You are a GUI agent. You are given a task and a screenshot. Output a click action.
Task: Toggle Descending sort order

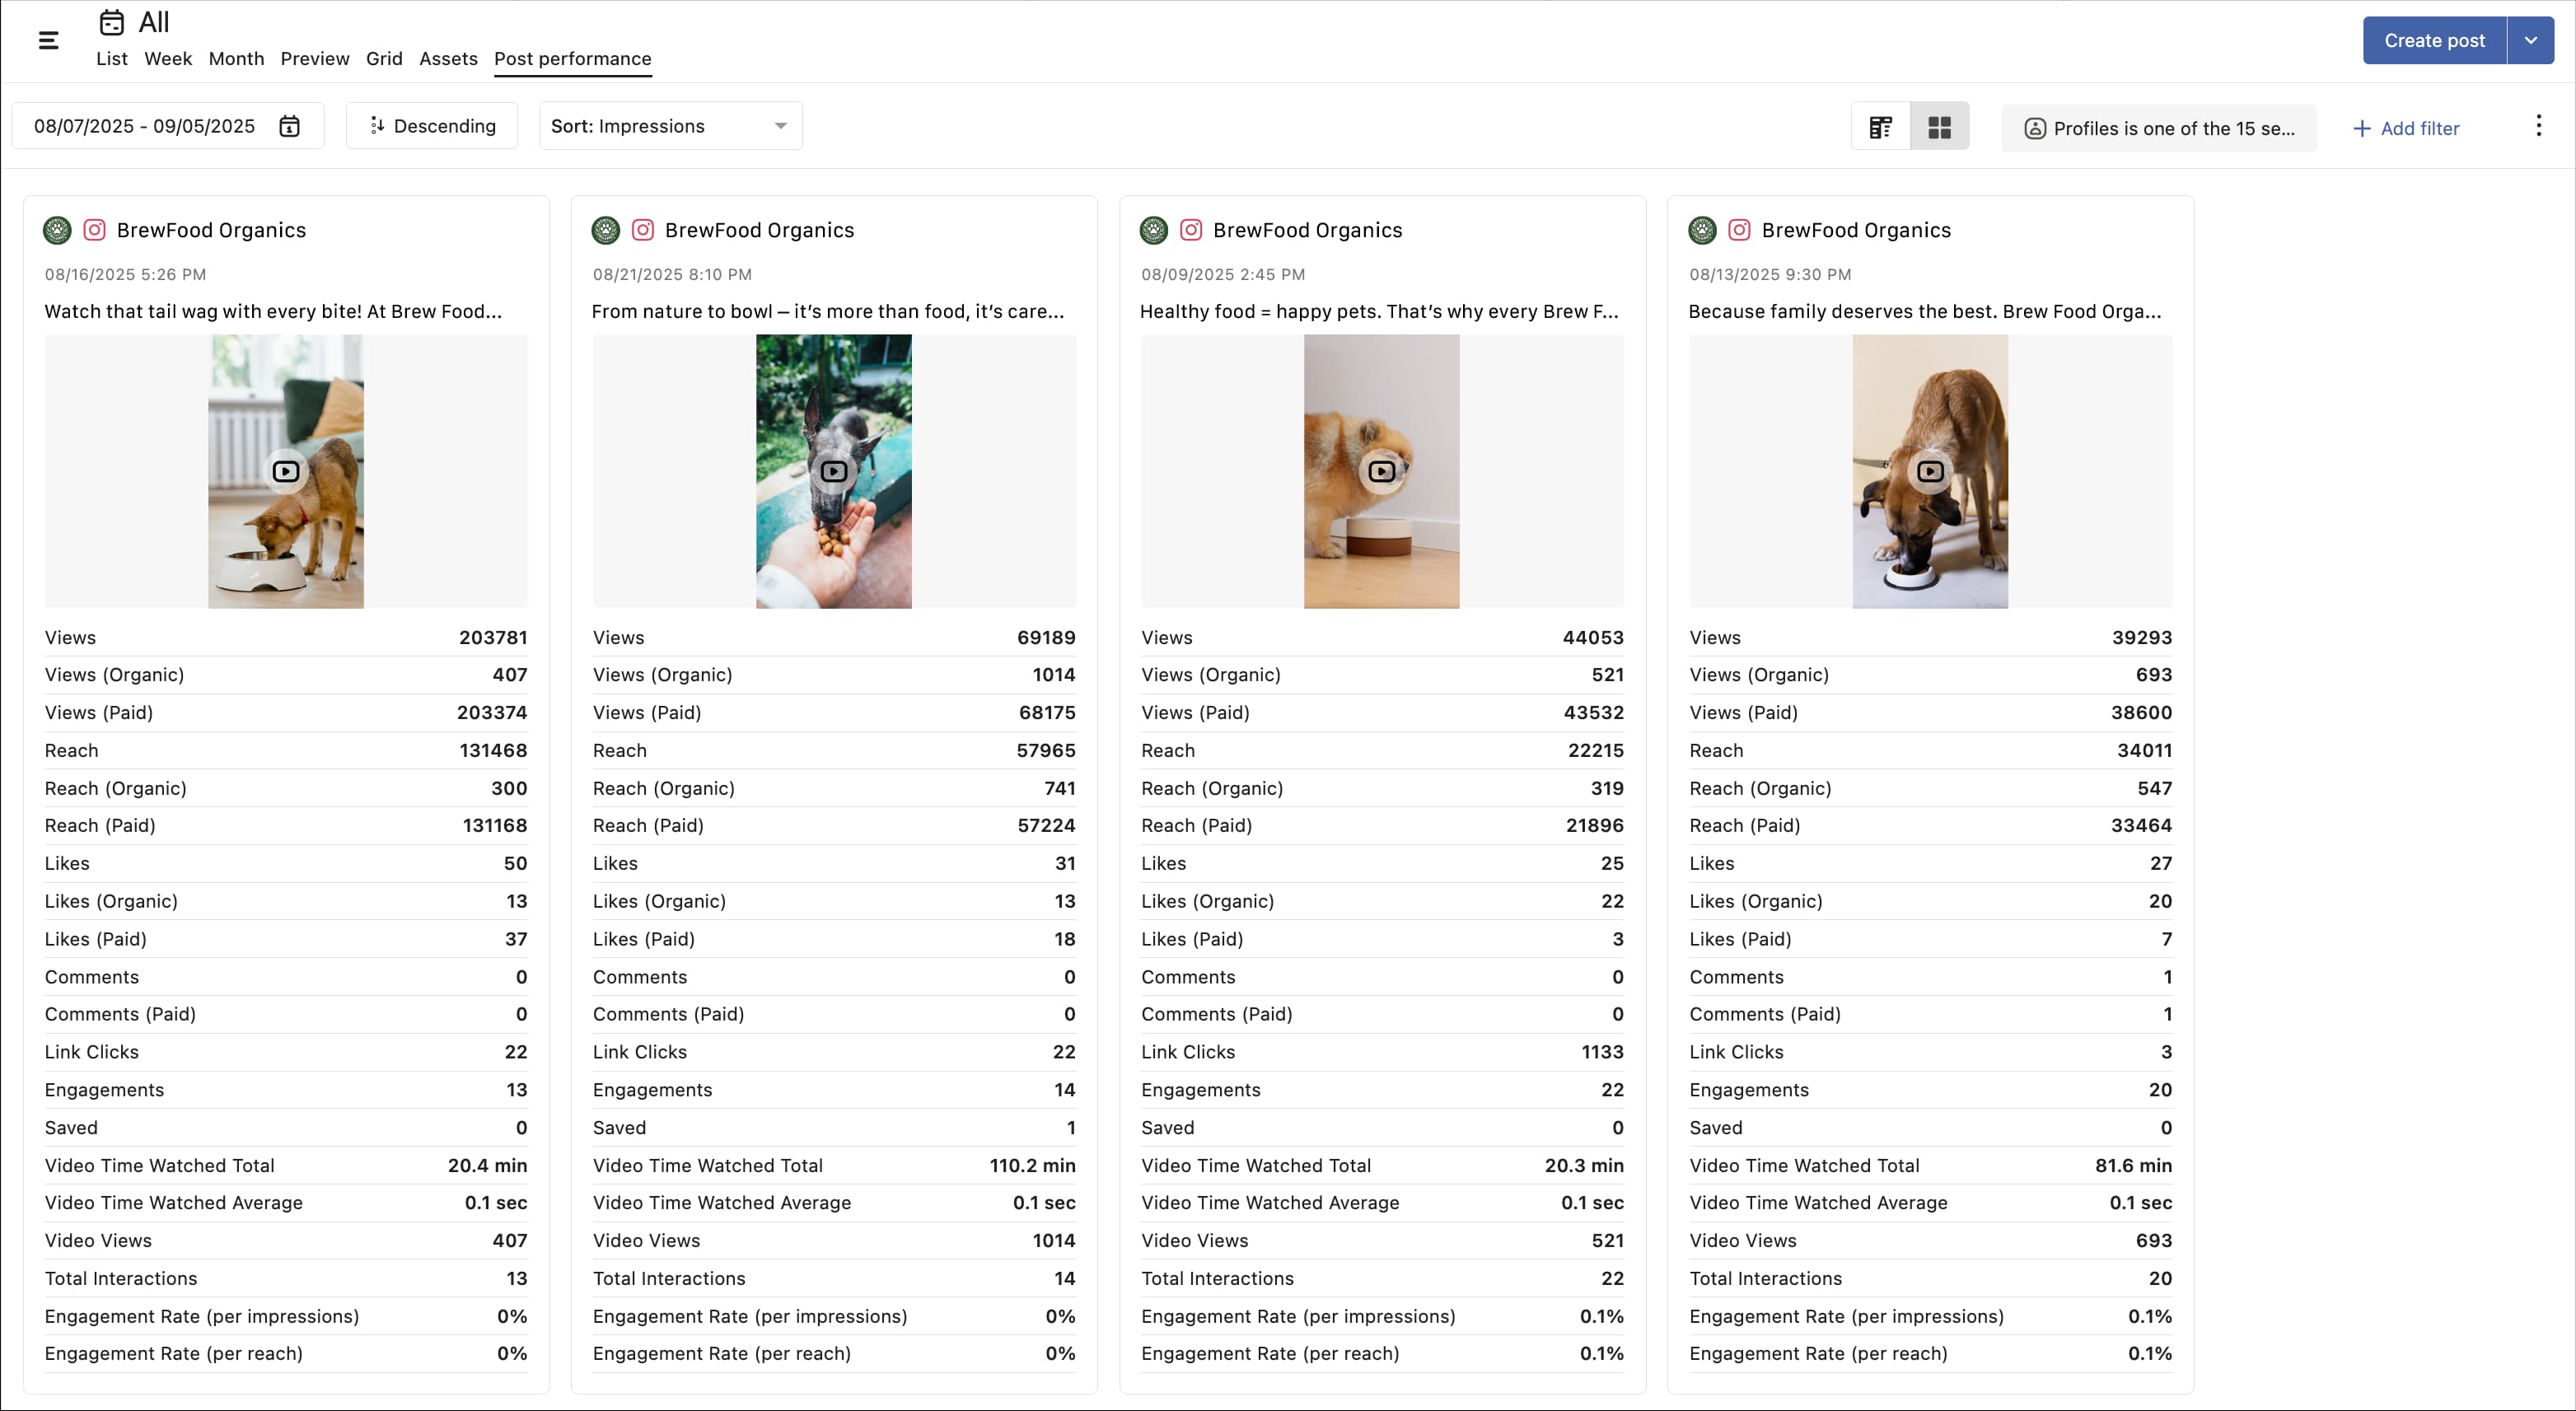[432, 126]
